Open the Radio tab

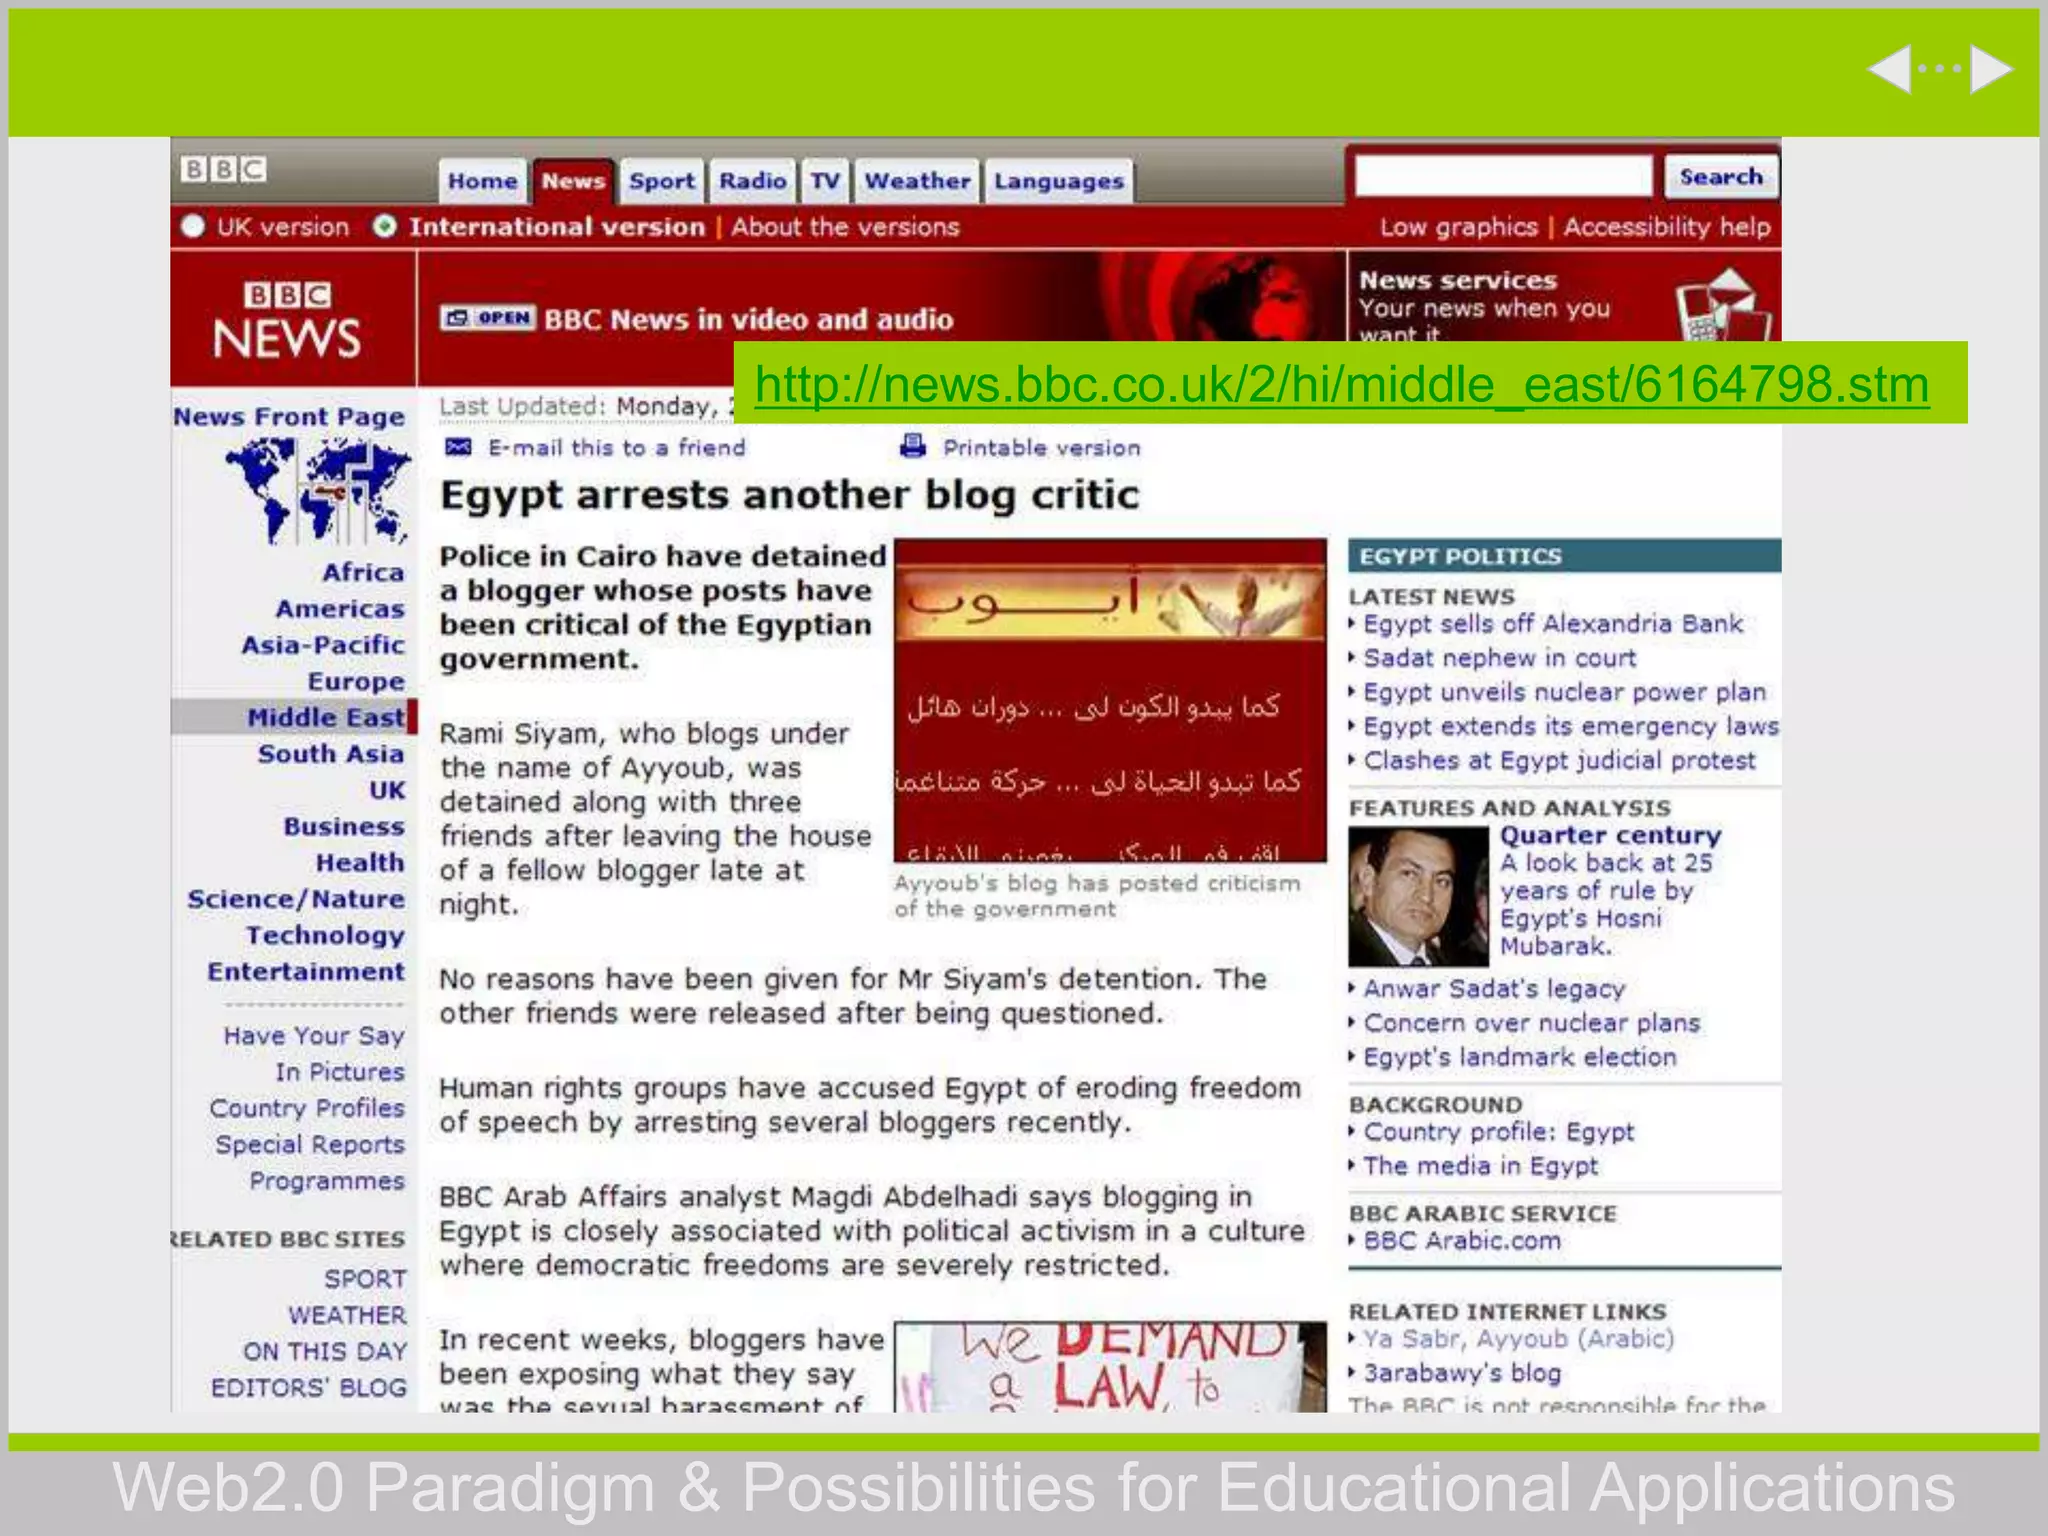pos(752,181)
